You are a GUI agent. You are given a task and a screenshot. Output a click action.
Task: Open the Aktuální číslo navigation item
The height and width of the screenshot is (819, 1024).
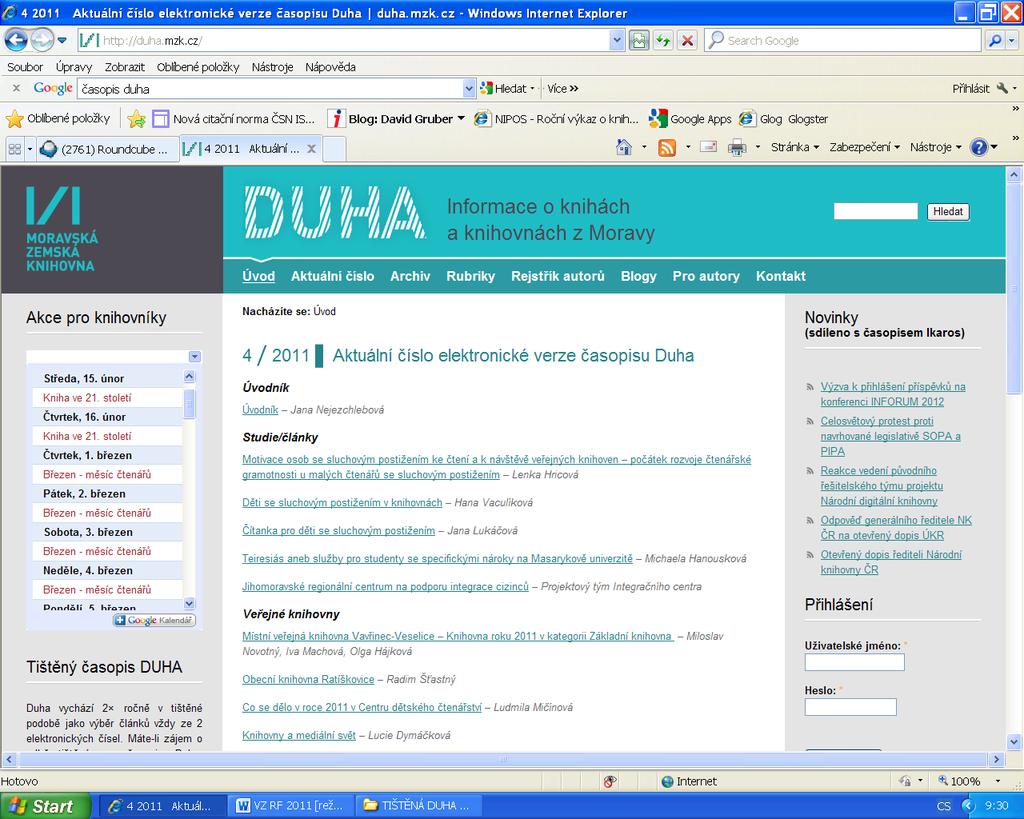tap(332, 276)
